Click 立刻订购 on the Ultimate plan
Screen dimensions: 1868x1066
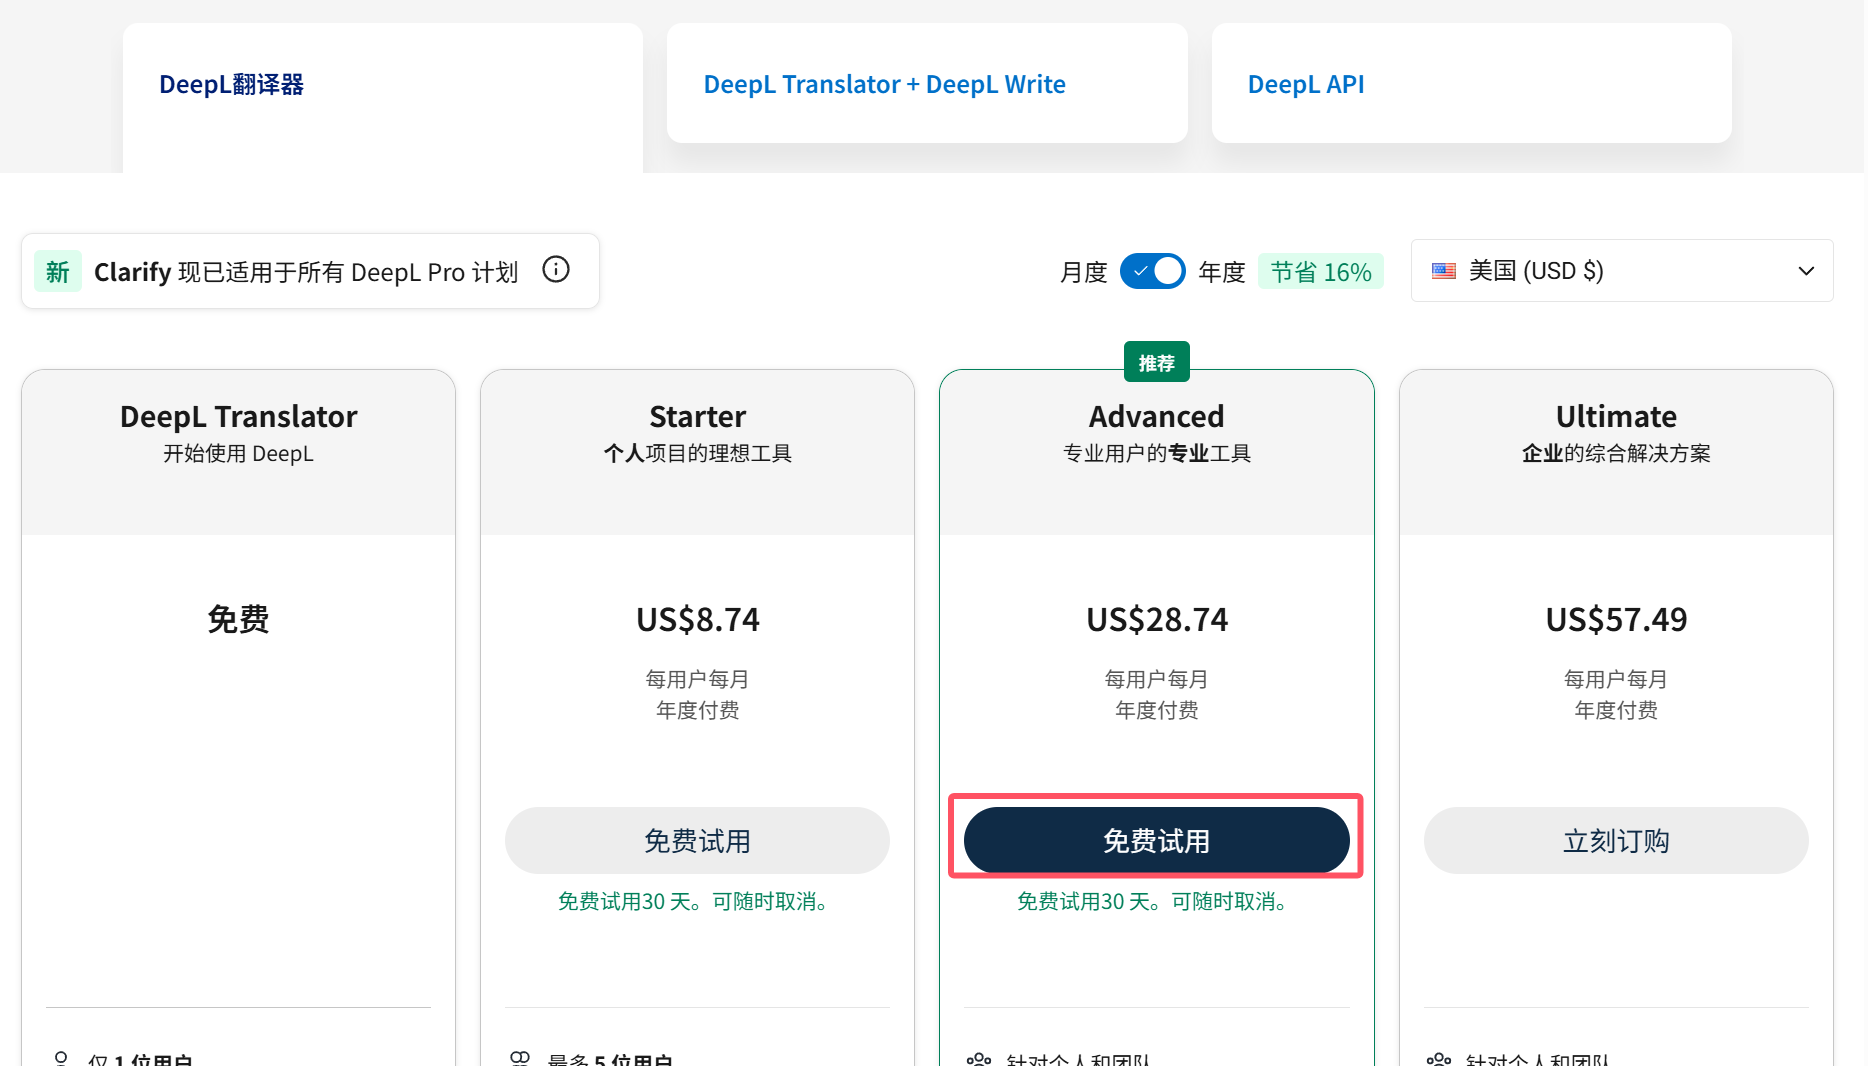pyautogui.click(x=1616, y=840)
